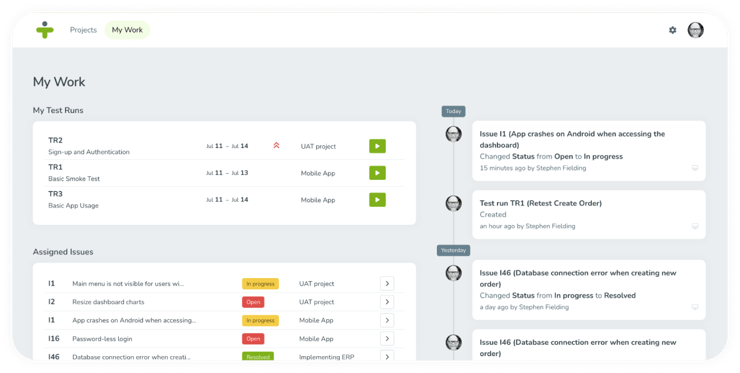
Task: Click 'Mobile App' in 'Password-less login' row
Action: point(316,339)
